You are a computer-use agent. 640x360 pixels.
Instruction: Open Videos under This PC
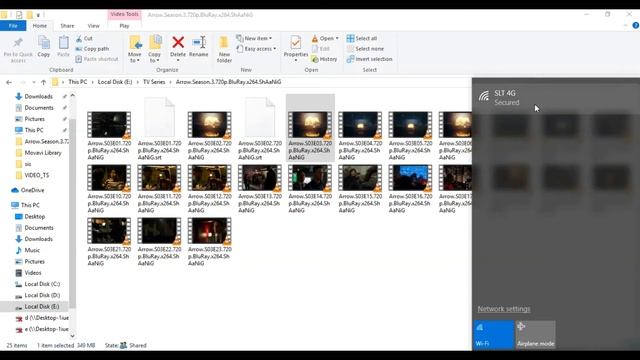click(33, 273)
